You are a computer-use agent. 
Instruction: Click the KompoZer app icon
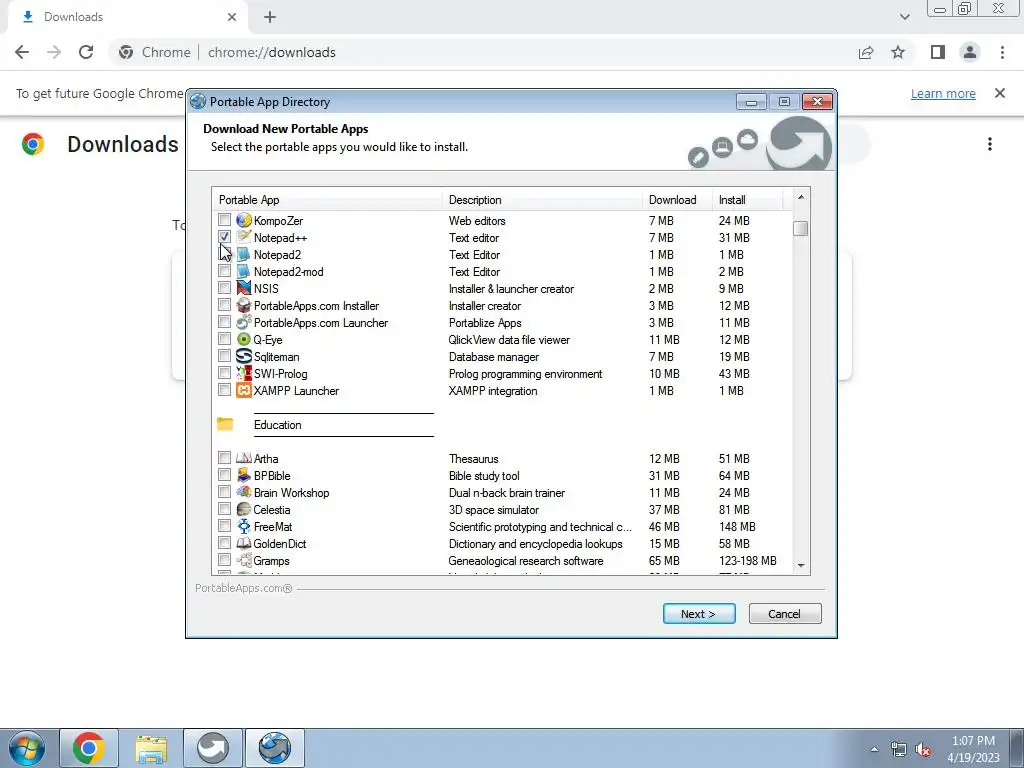(244, 220)
